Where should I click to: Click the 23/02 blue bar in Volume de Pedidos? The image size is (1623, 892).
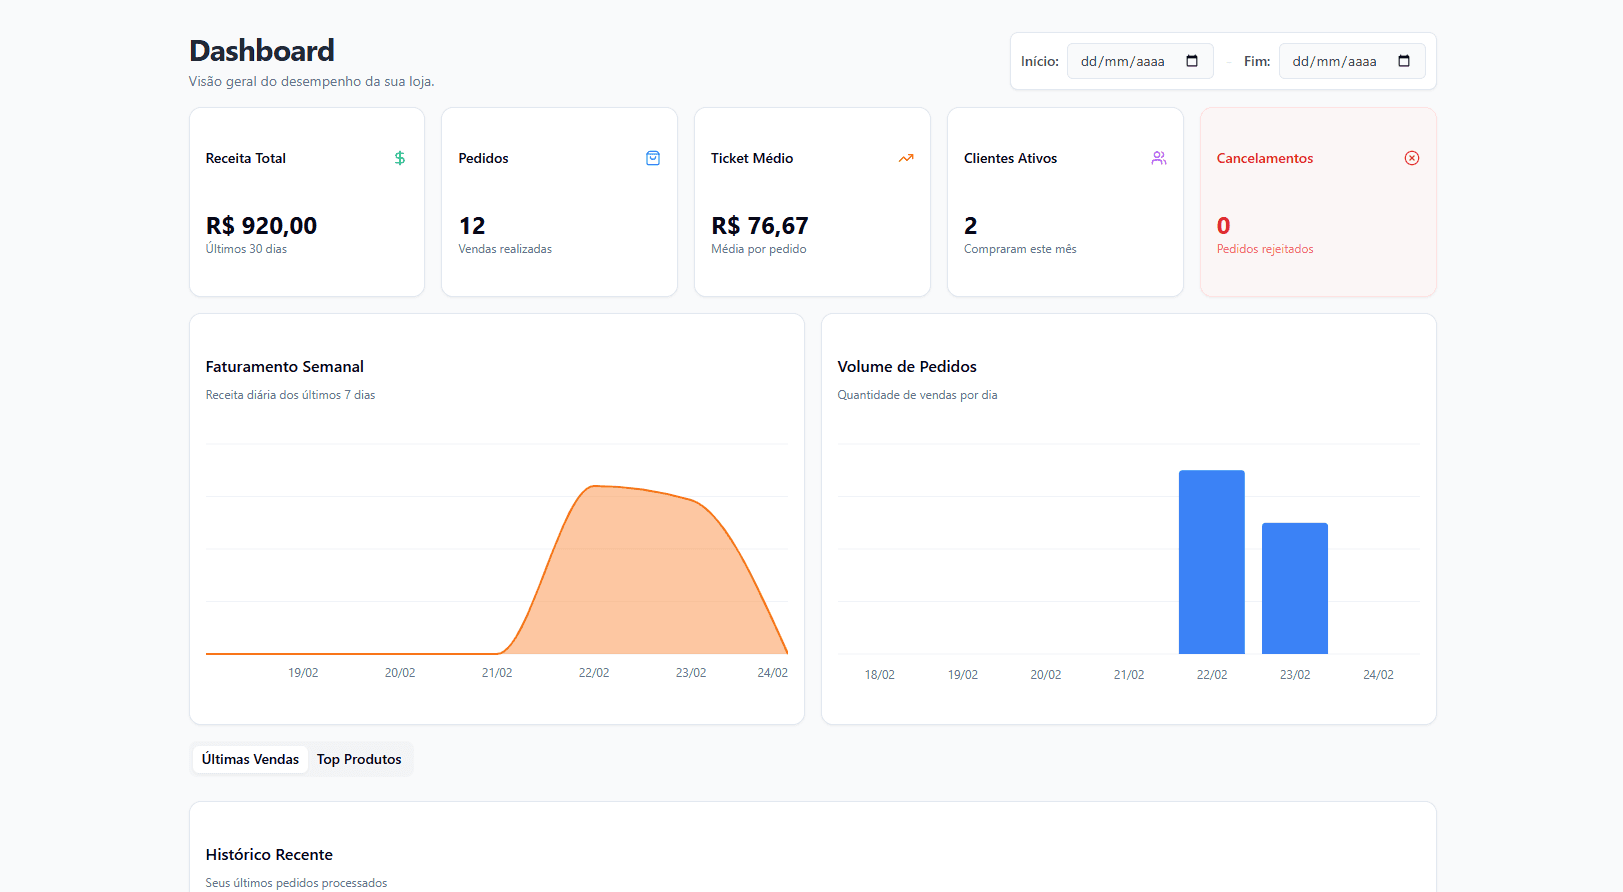pos(1294,588)
